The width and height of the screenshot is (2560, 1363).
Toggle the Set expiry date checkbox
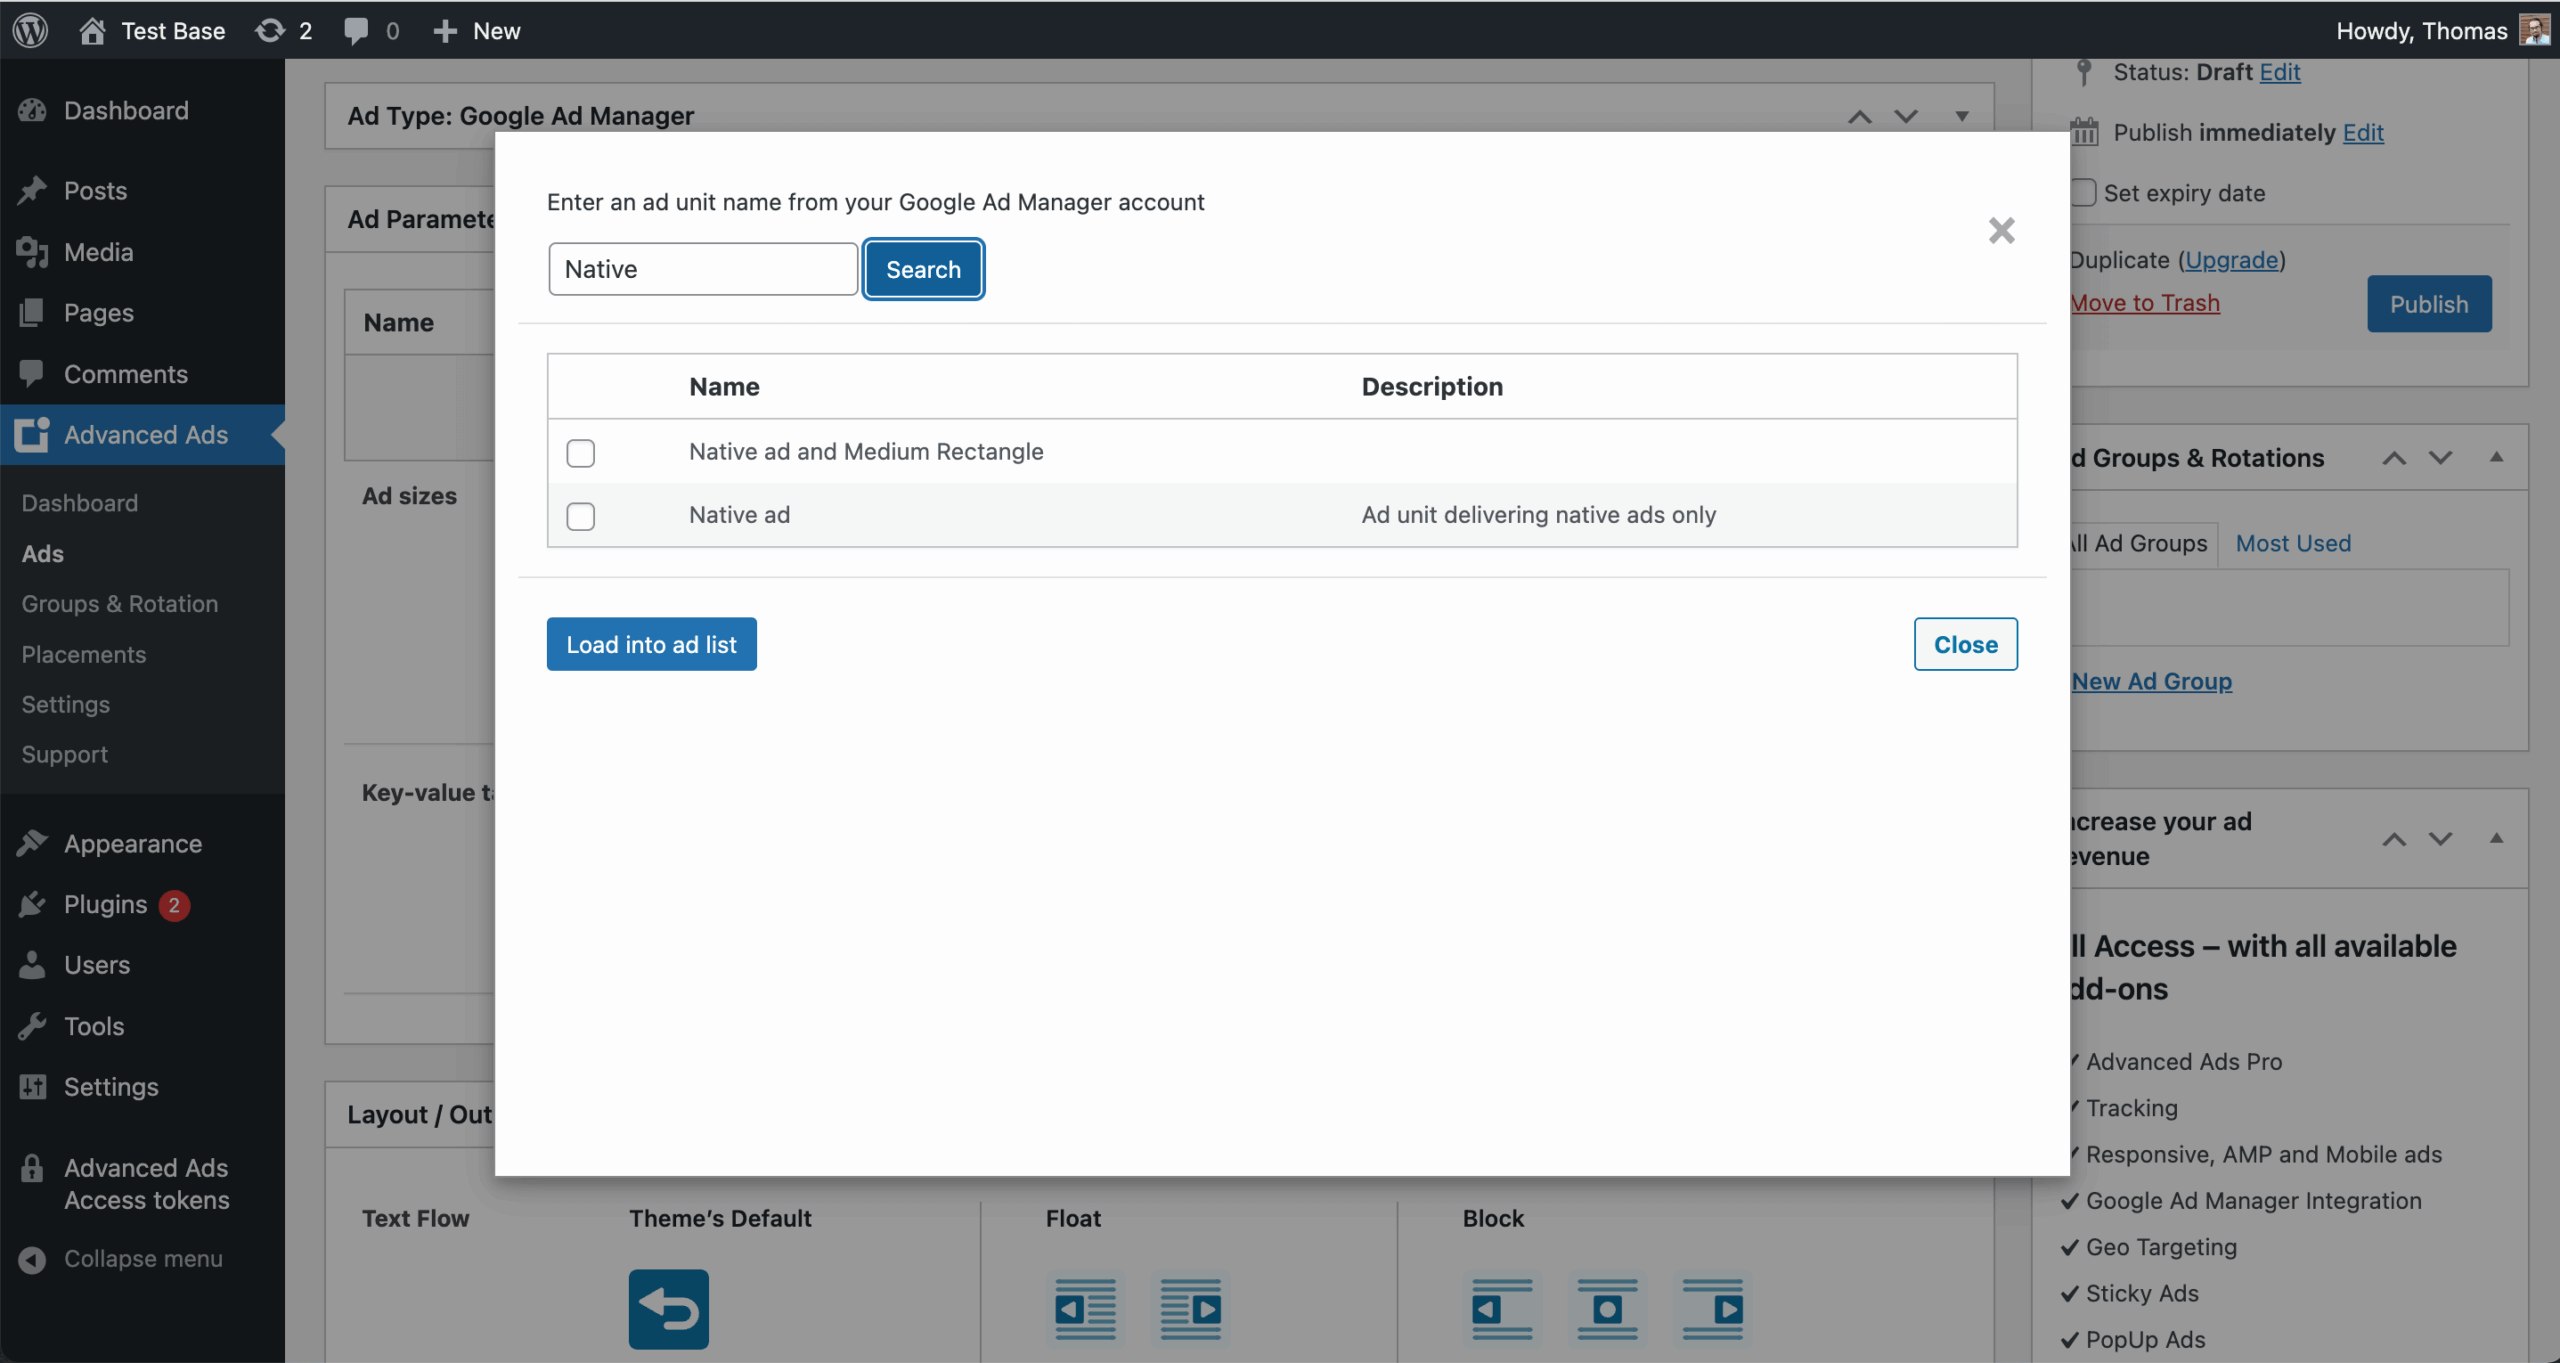pyautogui.click(x=2082, y=192)
